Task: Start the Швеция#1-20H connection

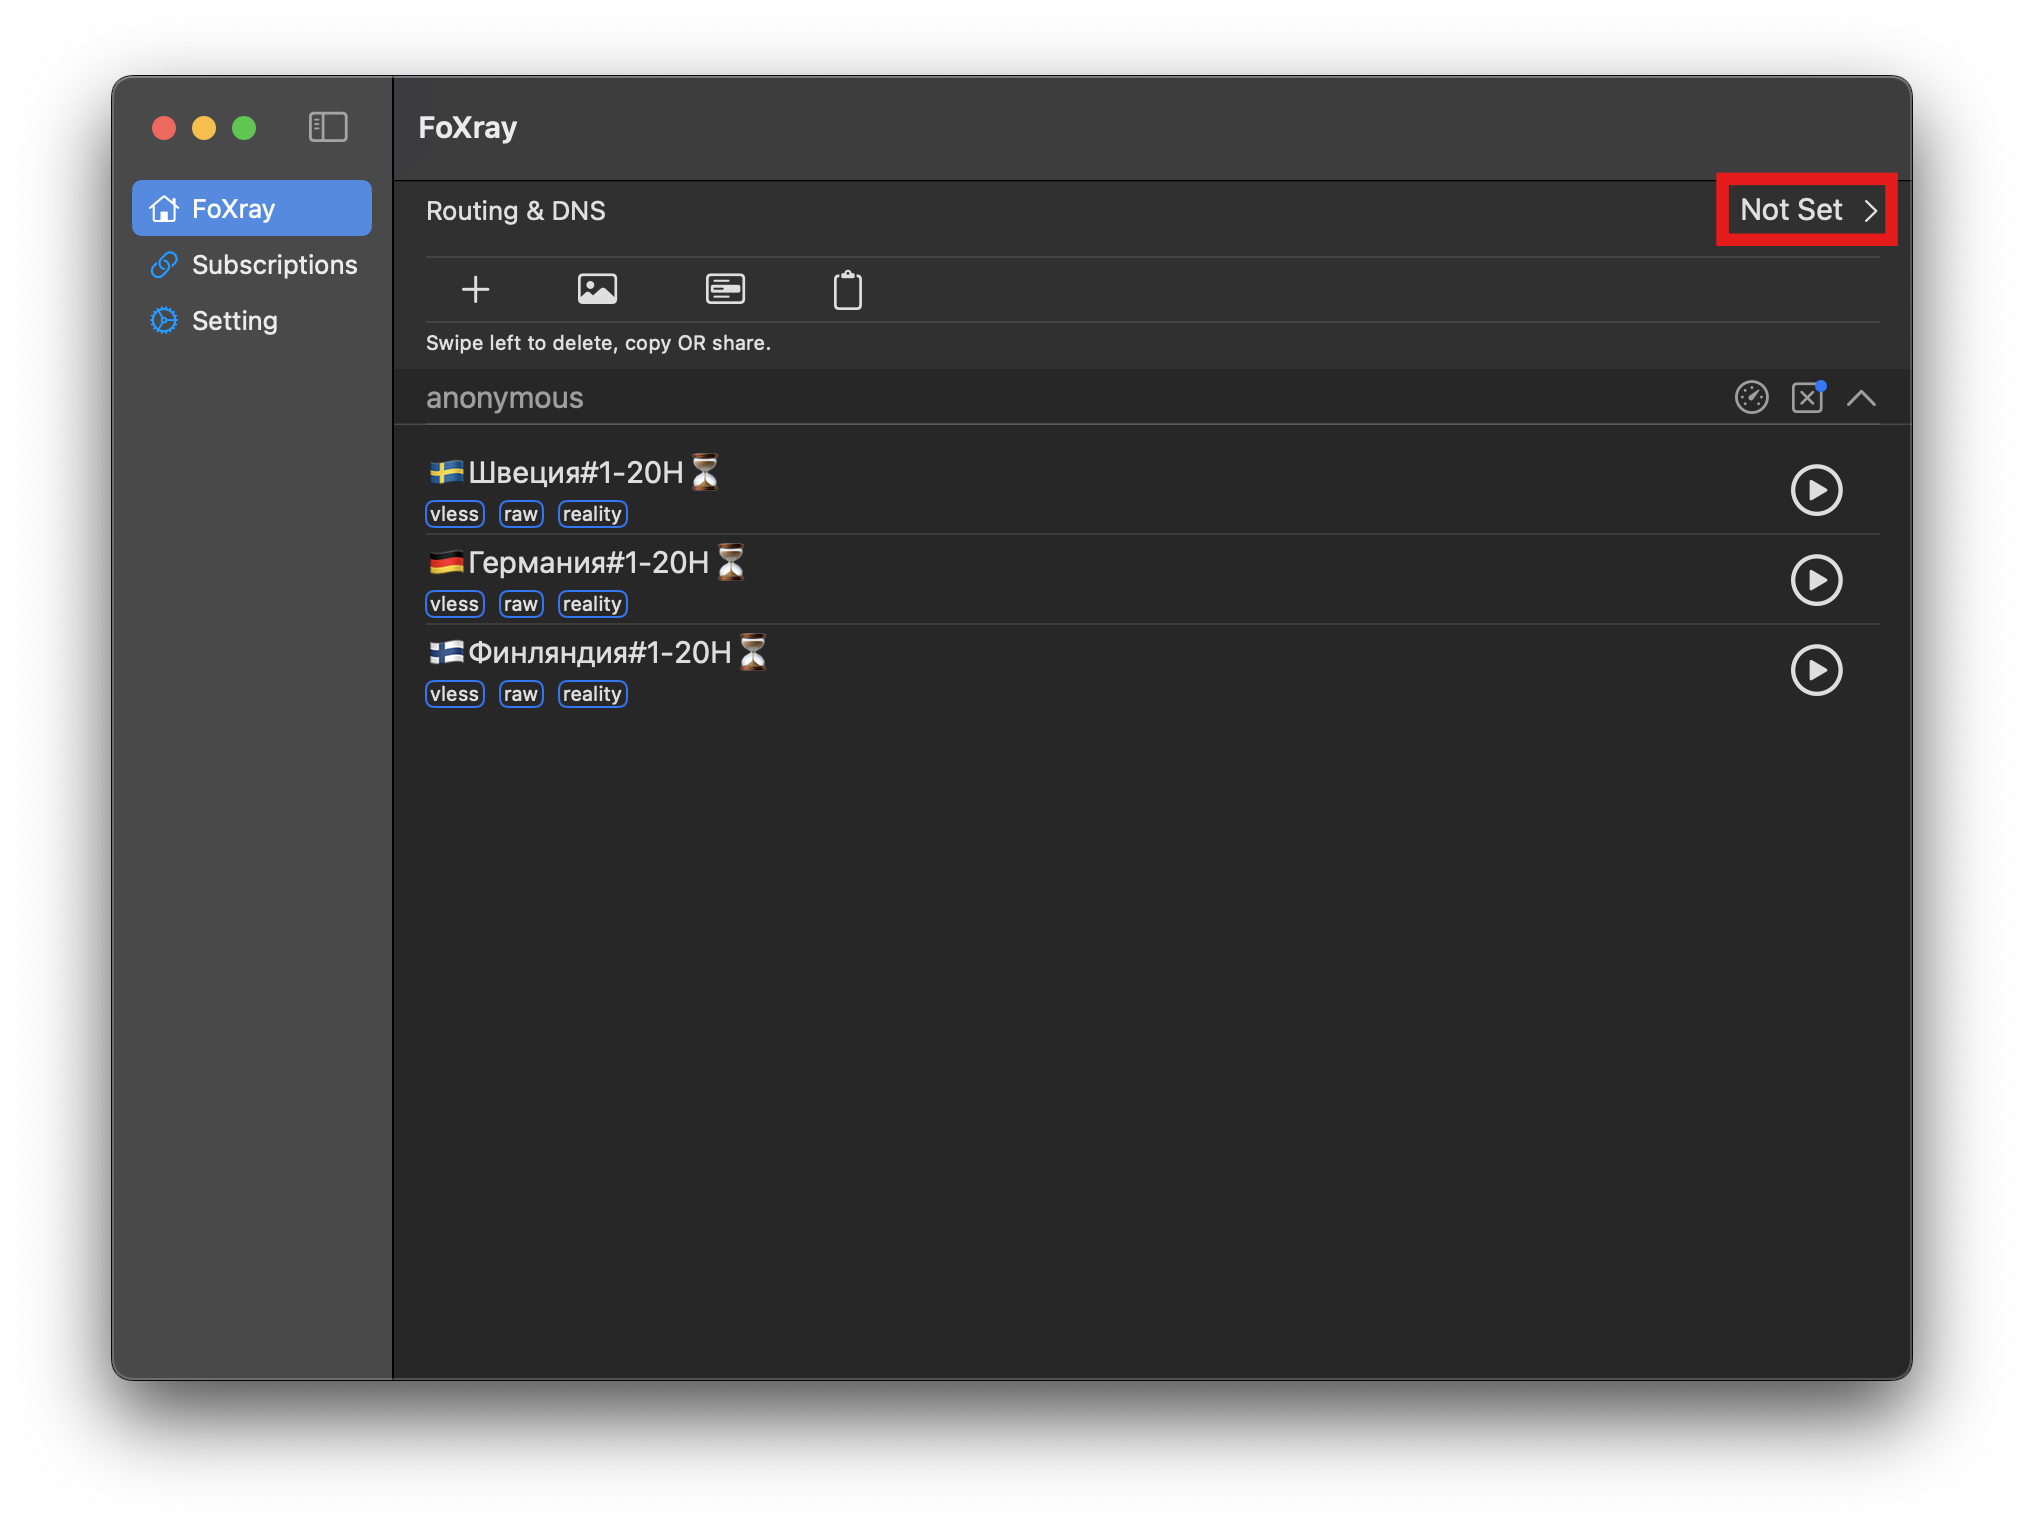Action: point(1816,490)
